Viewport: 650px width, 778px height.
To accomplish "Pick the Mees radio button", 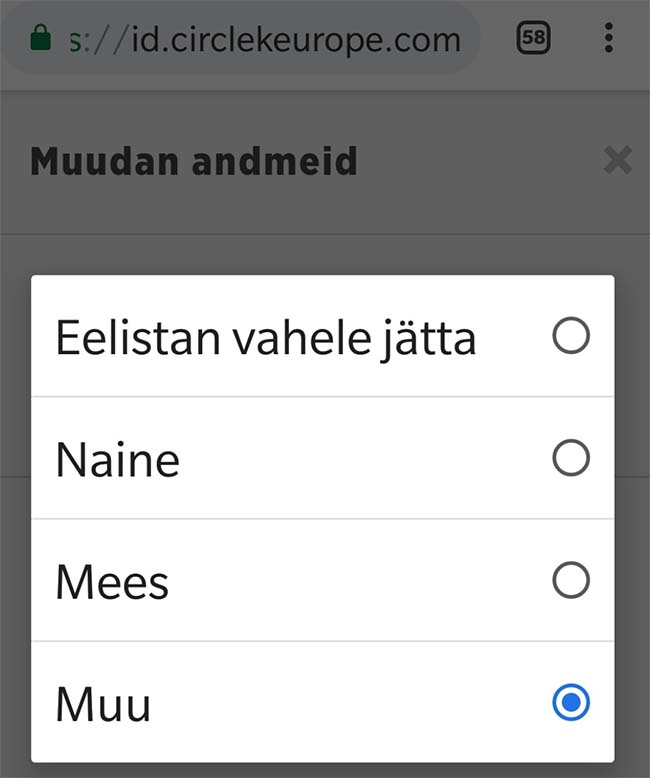I will (571, 581).
